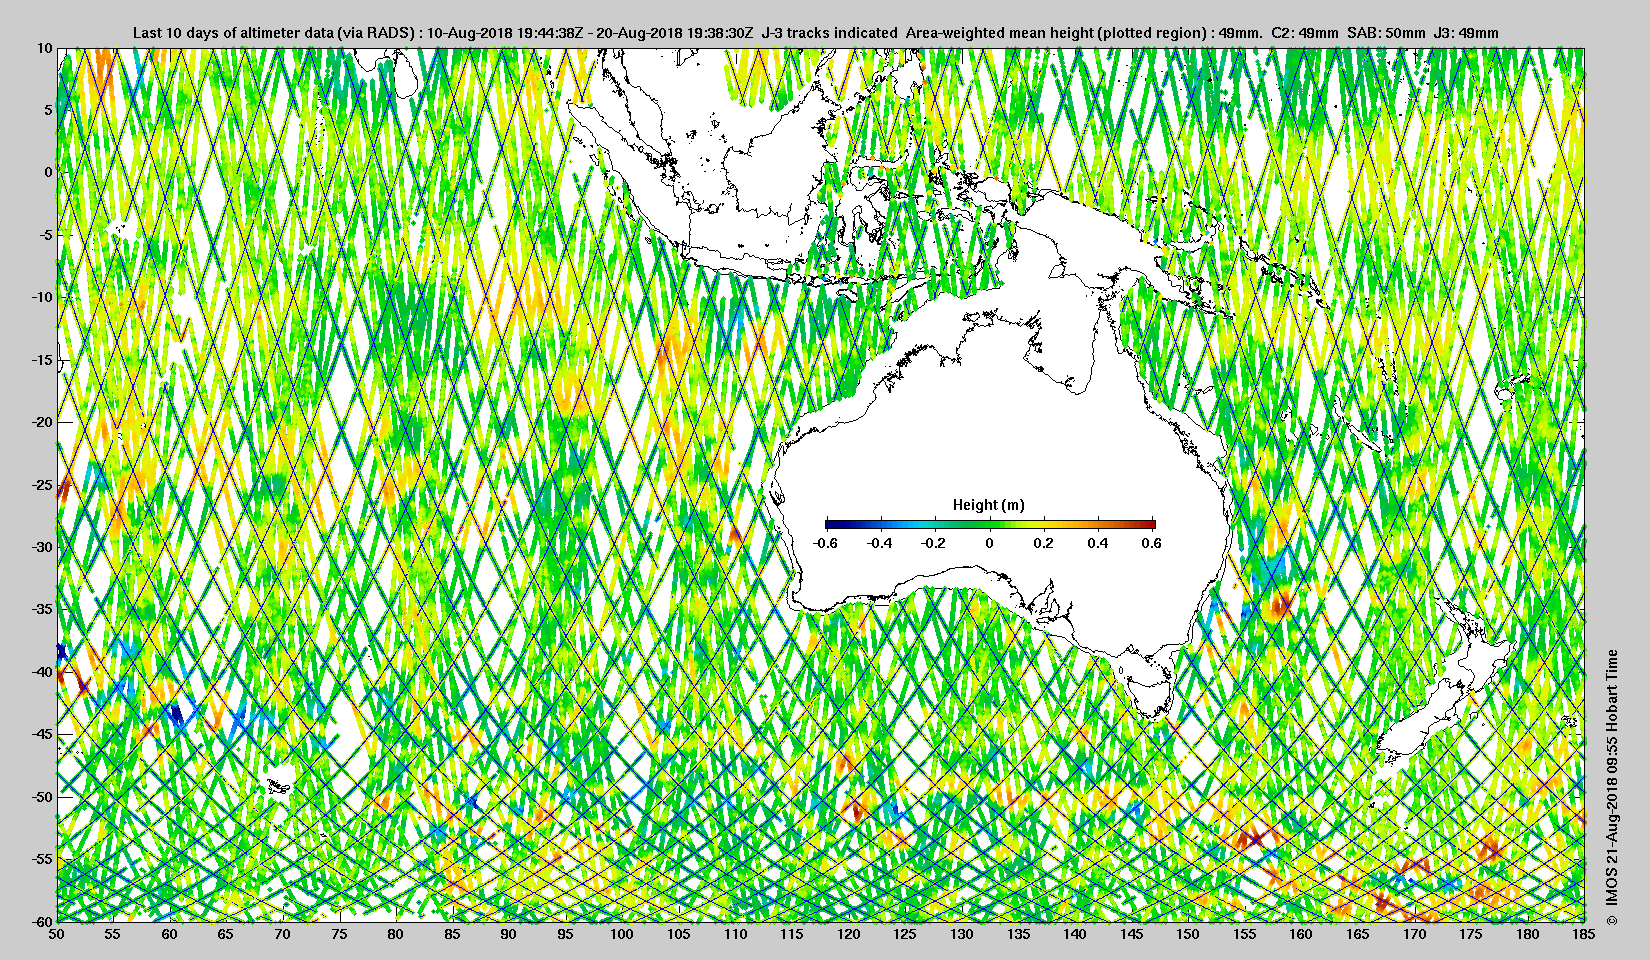
Task: Click longitude axis label '130'
Action: [961, 934]
